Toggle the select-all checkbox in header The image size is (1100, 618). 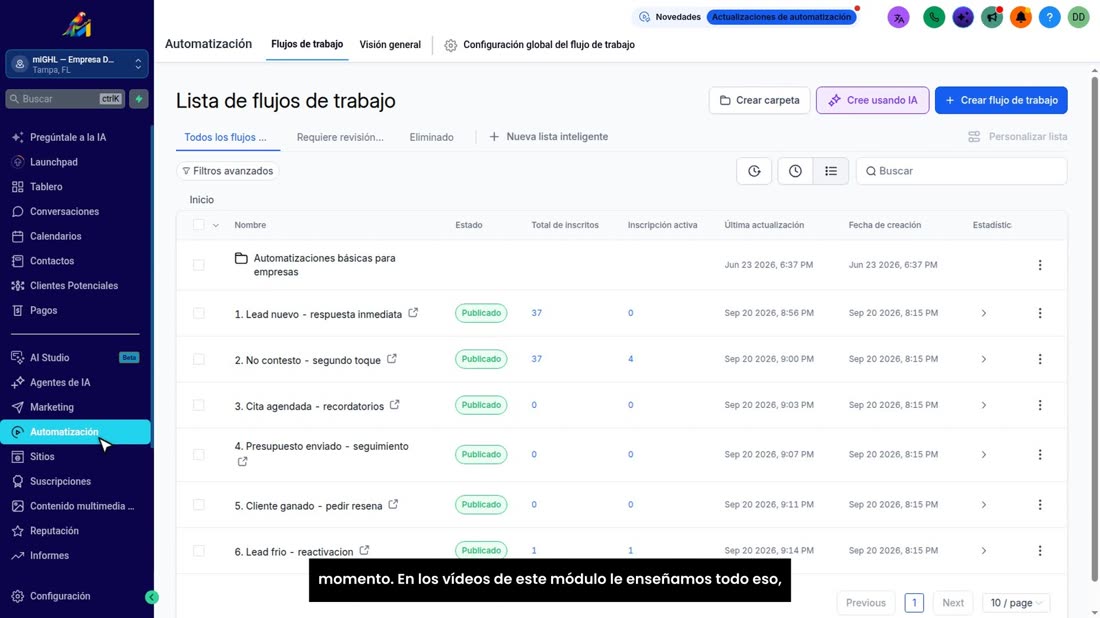199,224
